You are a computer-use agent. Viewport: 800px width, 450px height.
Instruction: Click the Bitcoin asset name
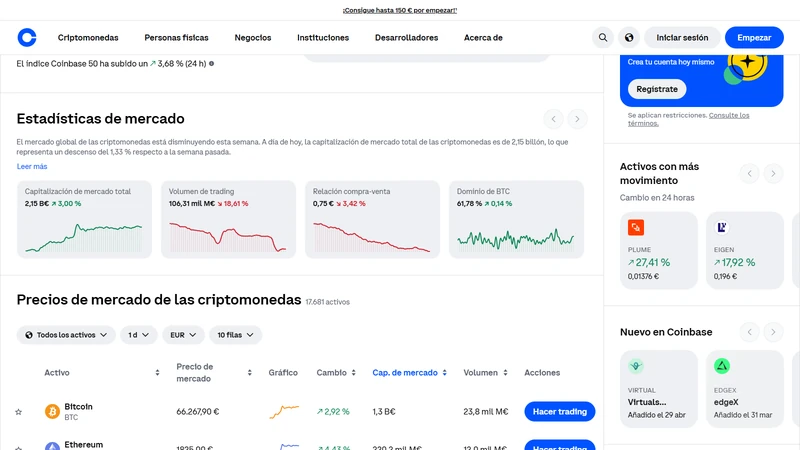79,407
